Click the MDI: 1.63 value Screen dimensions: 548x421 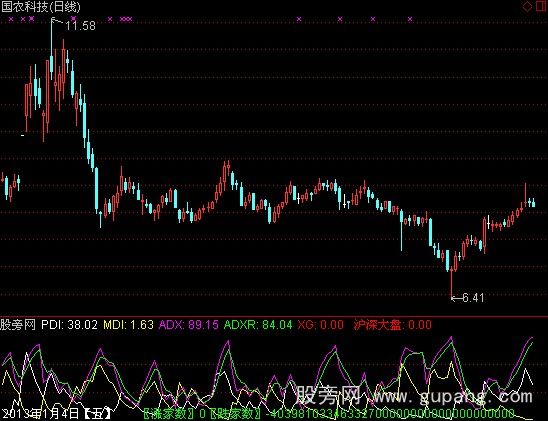(128, 325)
